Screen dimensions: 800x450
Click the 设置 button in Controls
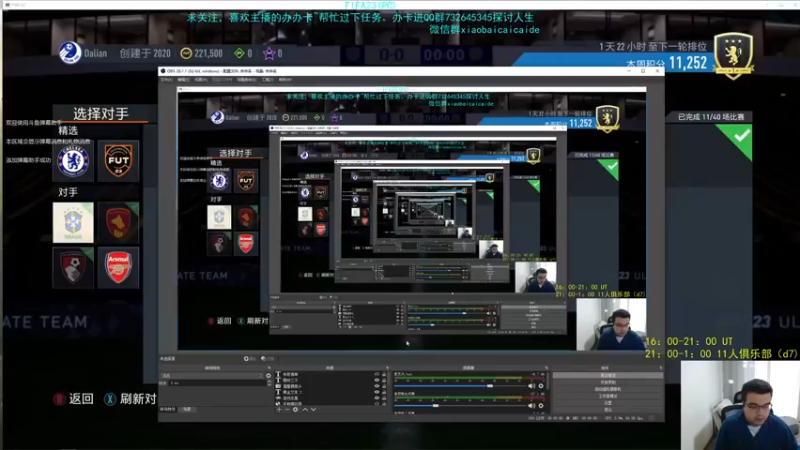pyautogui.click(x=608, y=403)
